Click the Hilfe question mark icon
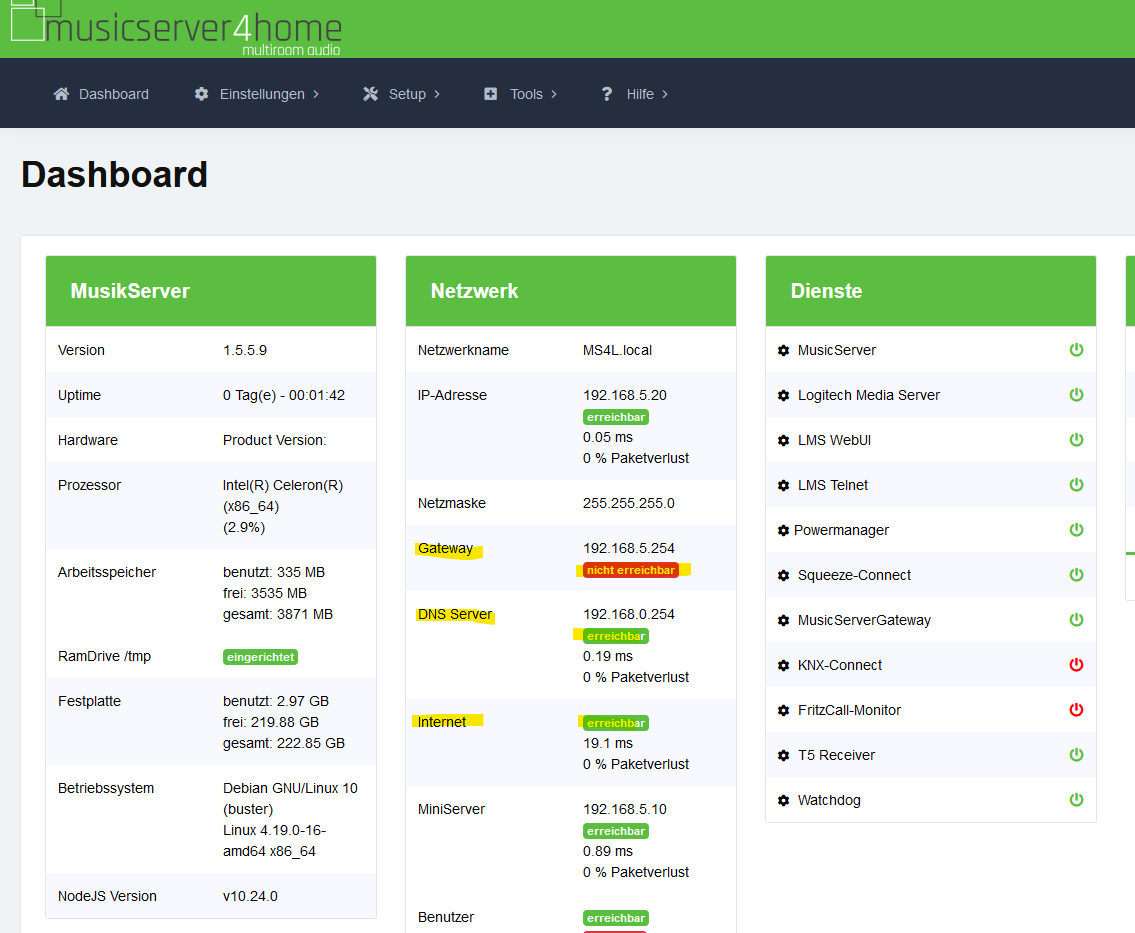Image resolution: width=1135 pixels, height=933 pixels. (607, 94)
